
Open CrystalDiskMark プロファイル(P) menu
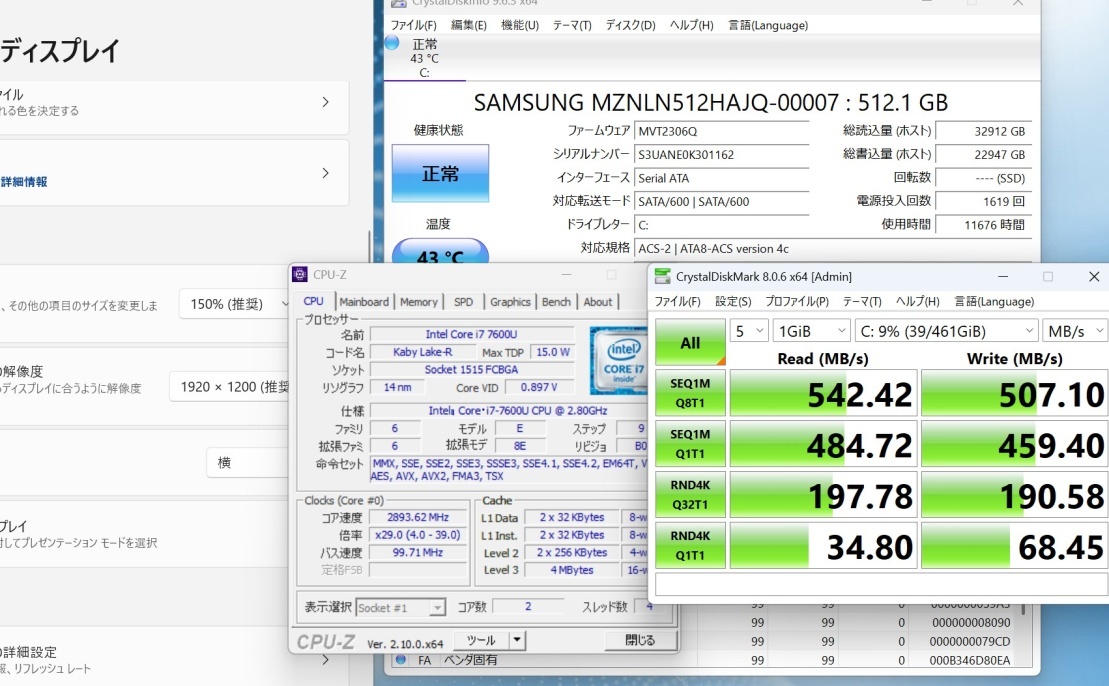(797, 301)
